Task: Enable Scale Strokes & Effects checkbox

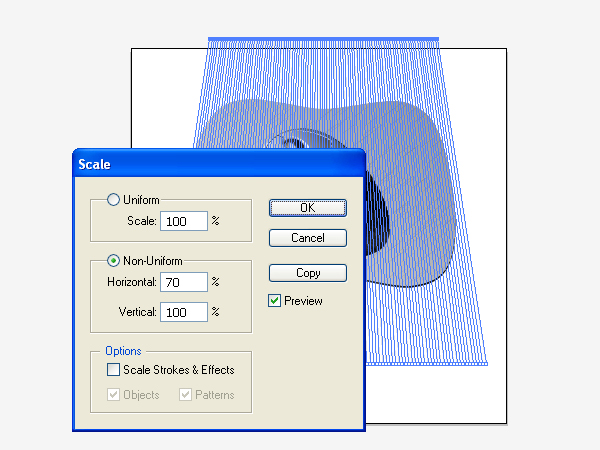Action: pyautogui.click(x=113, y=370)
